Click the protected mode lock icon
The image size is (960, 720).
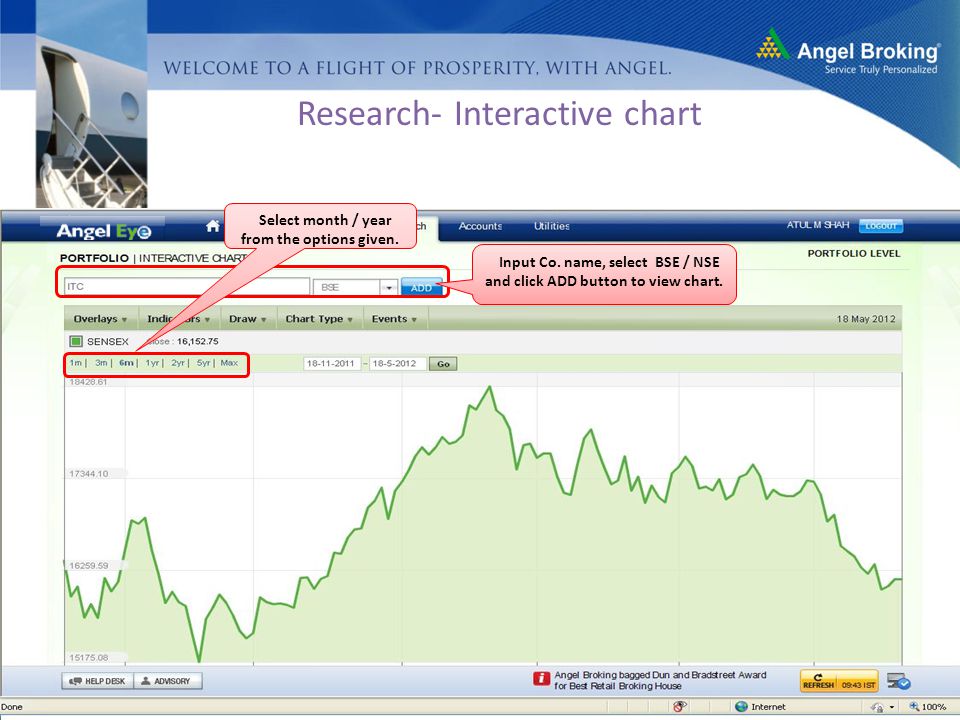tap(877, 707)
